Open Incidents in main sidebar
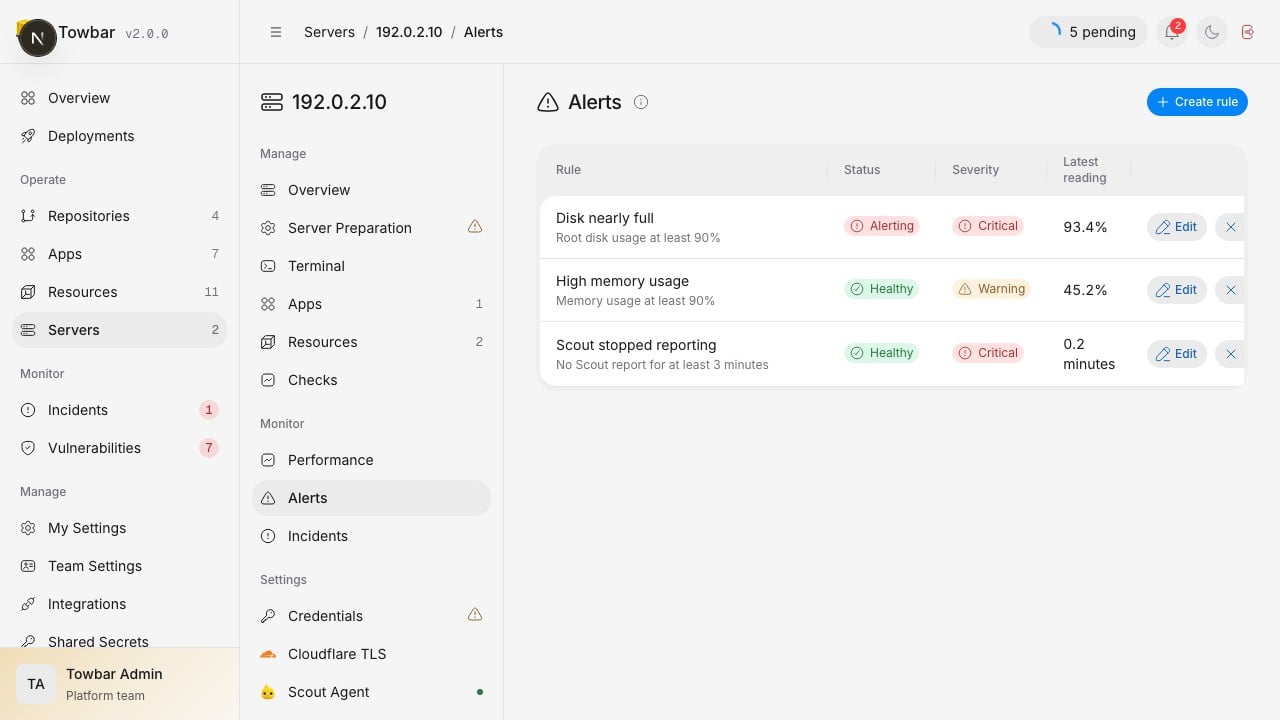The height and width of the screenshot is (720, 1280). coord(119,410)
